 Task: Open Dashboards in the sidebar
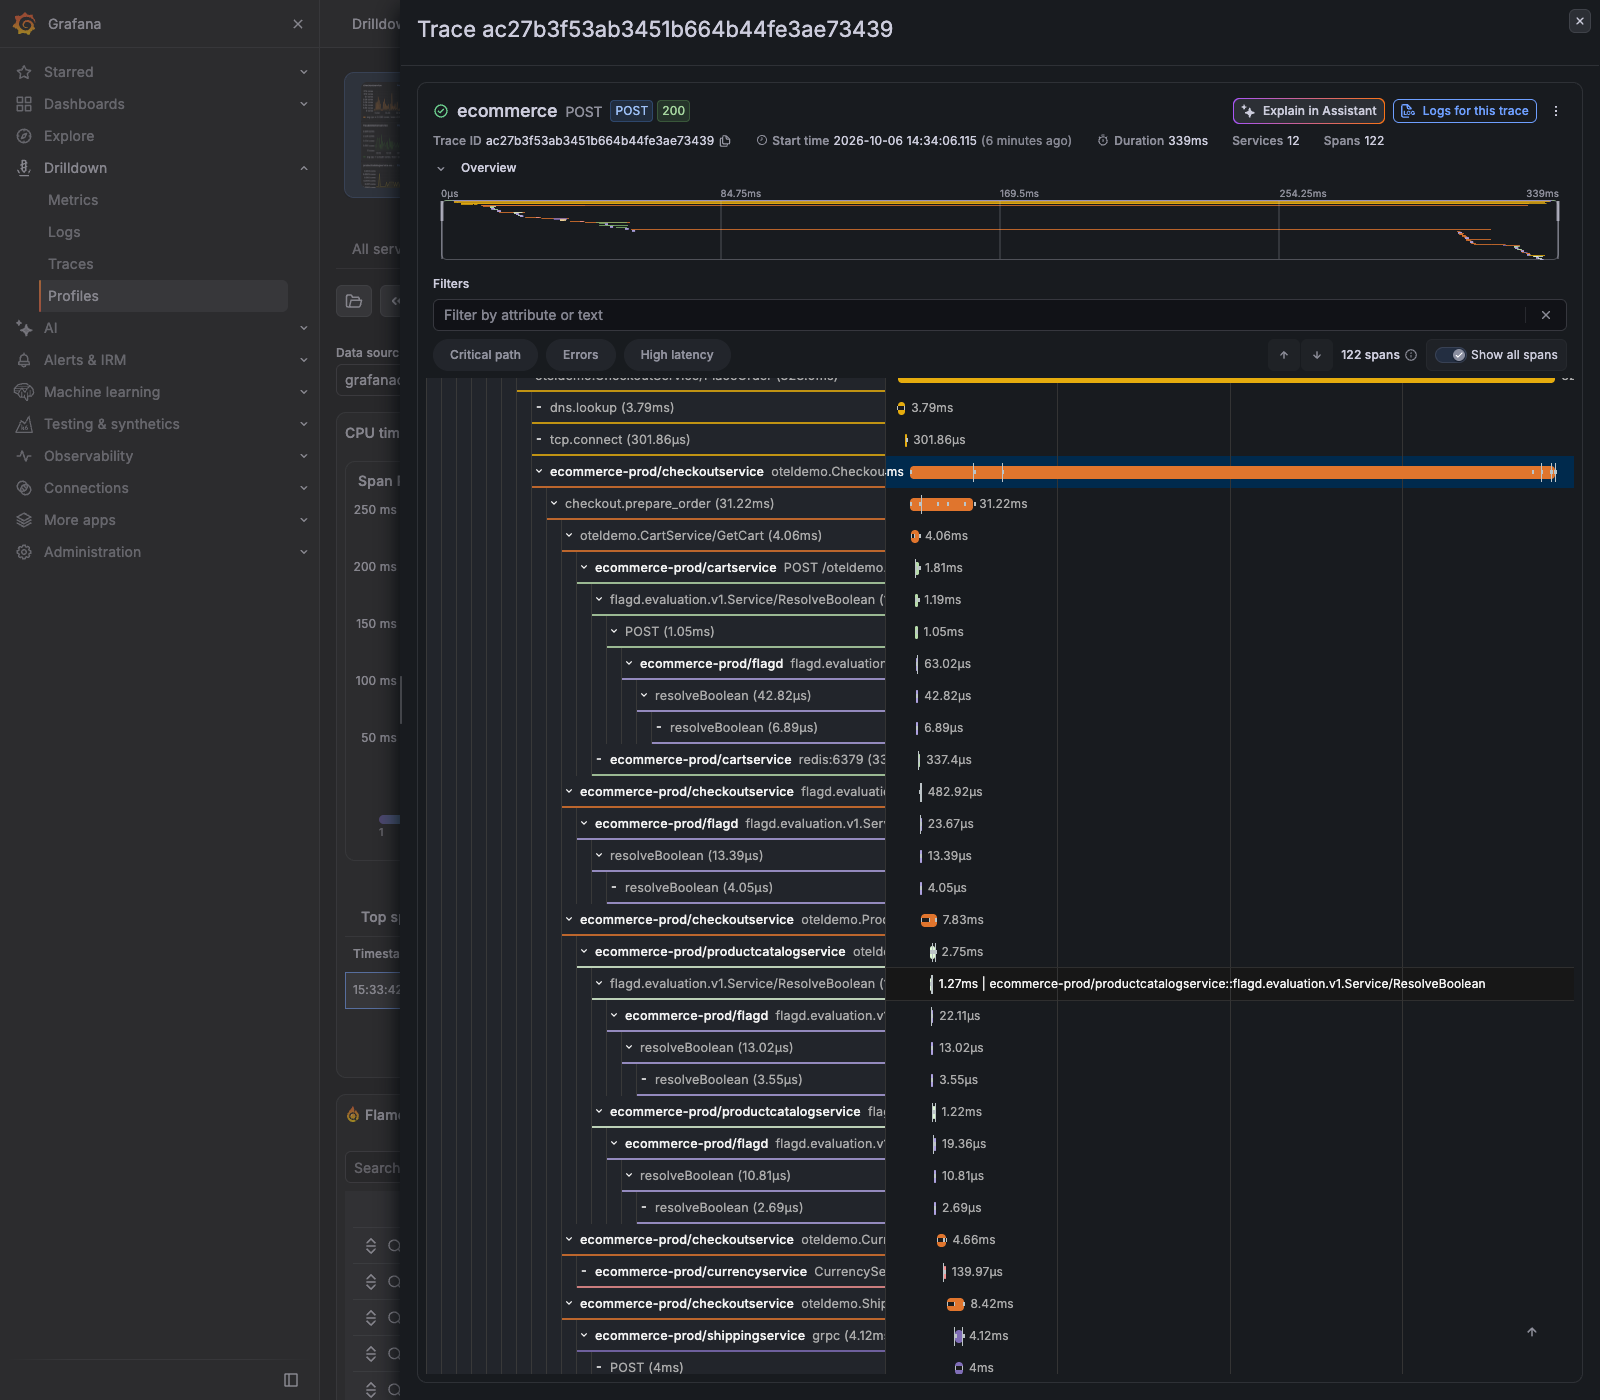click(84, 104)
